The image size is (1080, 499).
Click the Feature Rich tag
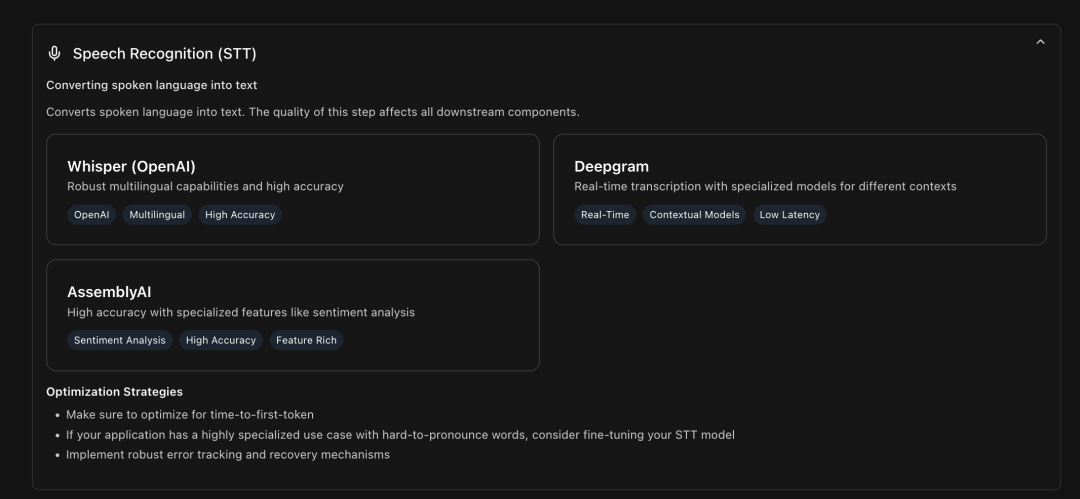(307, 340)
